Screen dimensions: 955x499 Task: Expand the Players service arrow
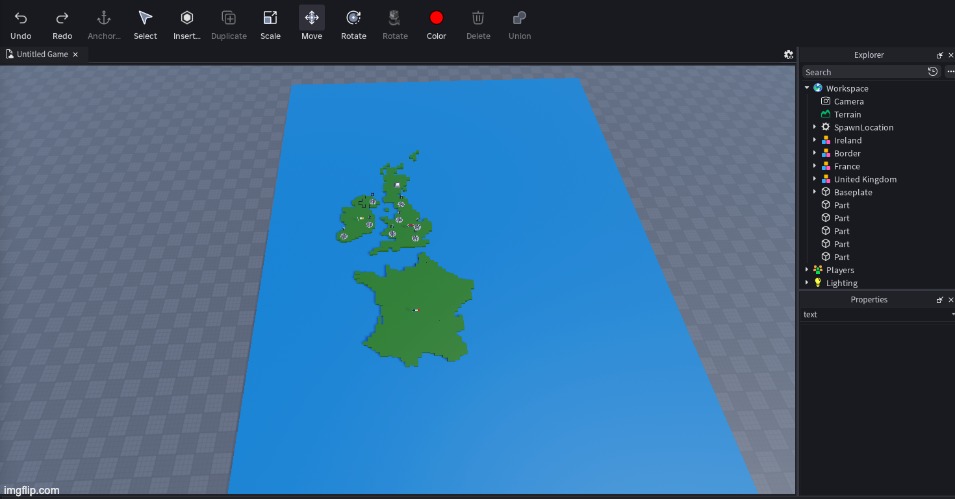coord(807,270)
